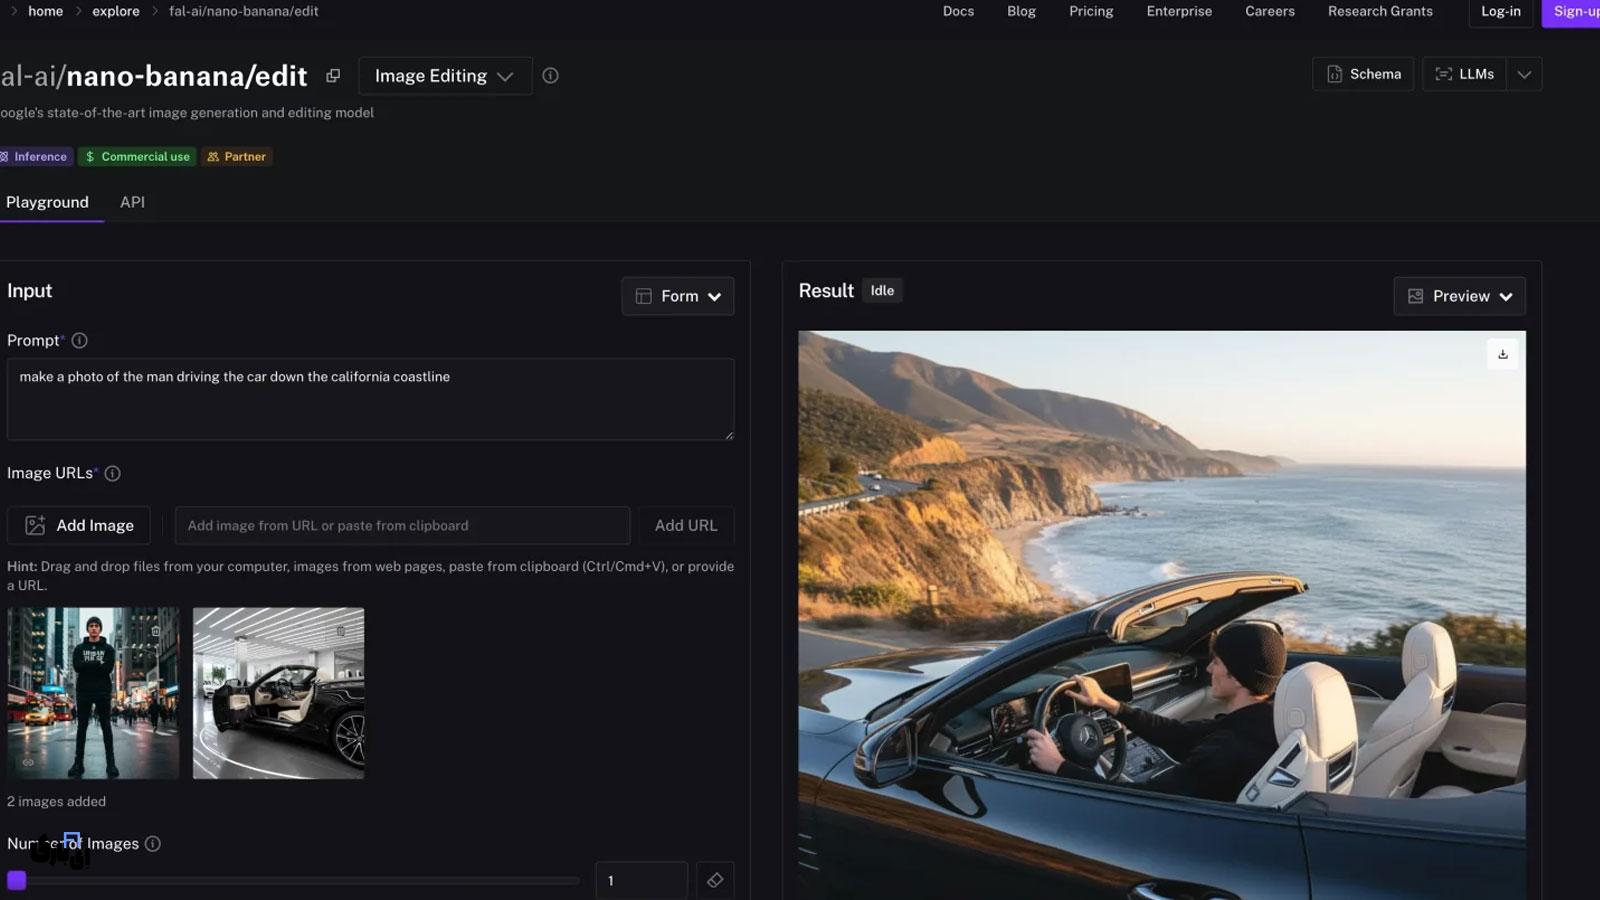The width and height of the screenshot is (1600, 900).
Task: Copy the model name with the copy icon
Action: [x=333, y=76]
